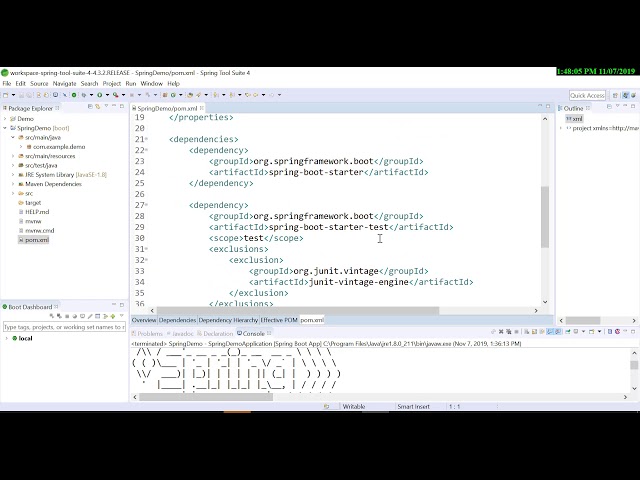The image size is (640, 480).
Task: Click the Quick Access search field
Action: pos(587,96)
